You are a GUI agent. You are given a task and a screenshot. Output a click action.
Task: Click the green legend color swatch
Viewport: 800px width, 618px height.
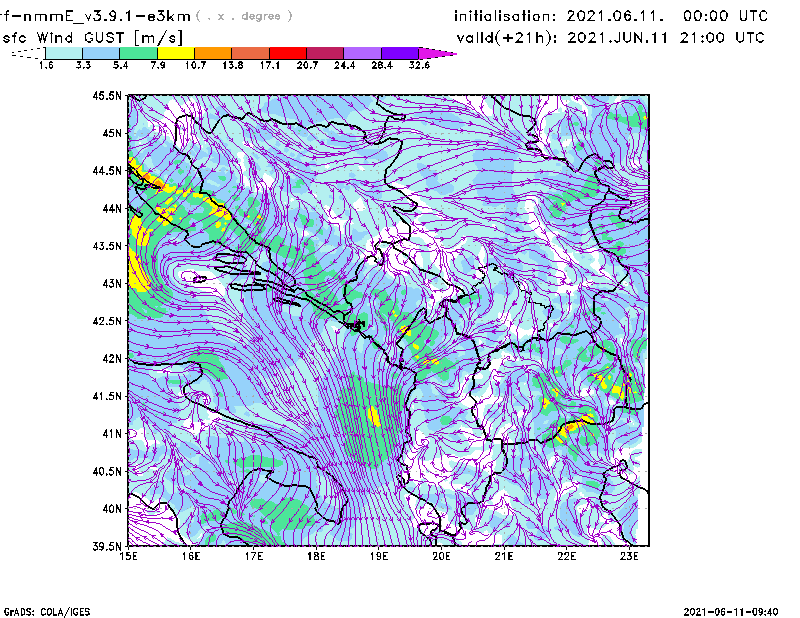pos(138,53)
